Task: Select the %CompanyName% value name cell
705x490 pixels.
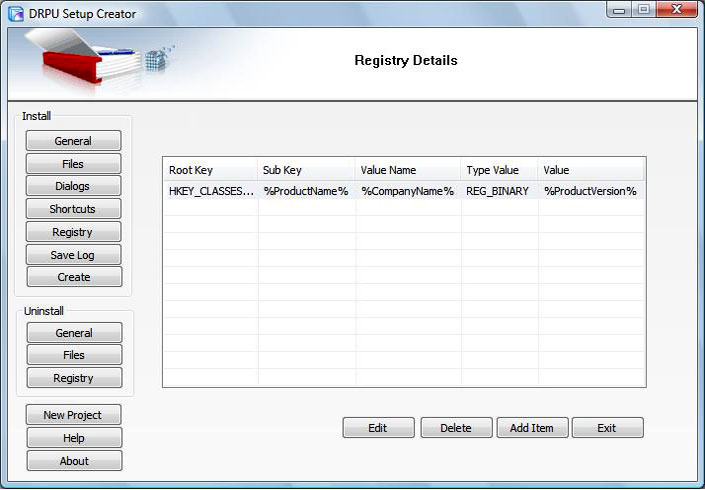Action: point(408,191)
